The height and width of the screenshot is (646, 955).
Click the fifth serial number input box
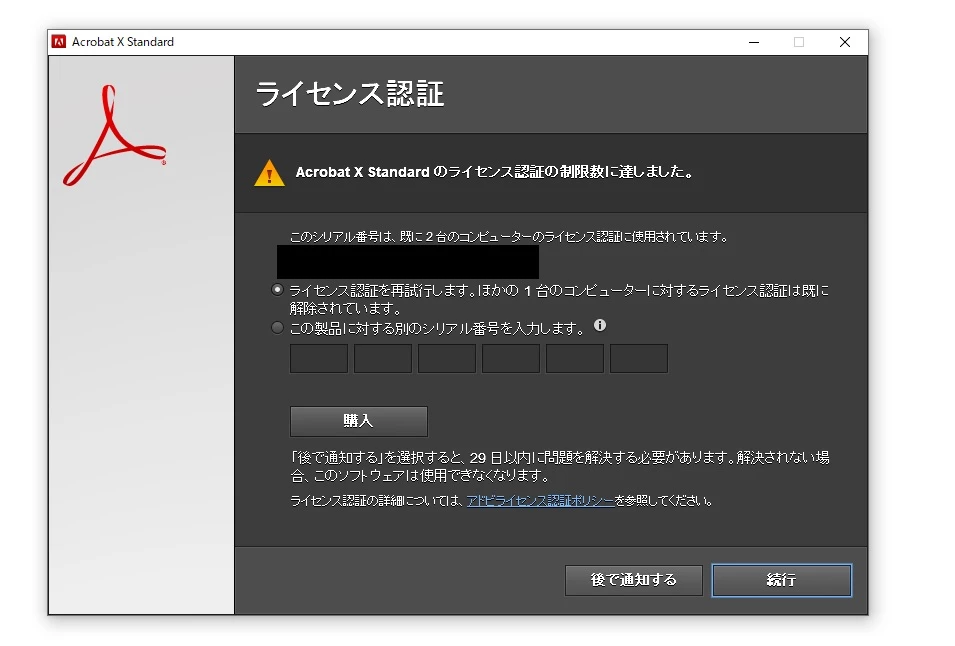coord(574,358)
